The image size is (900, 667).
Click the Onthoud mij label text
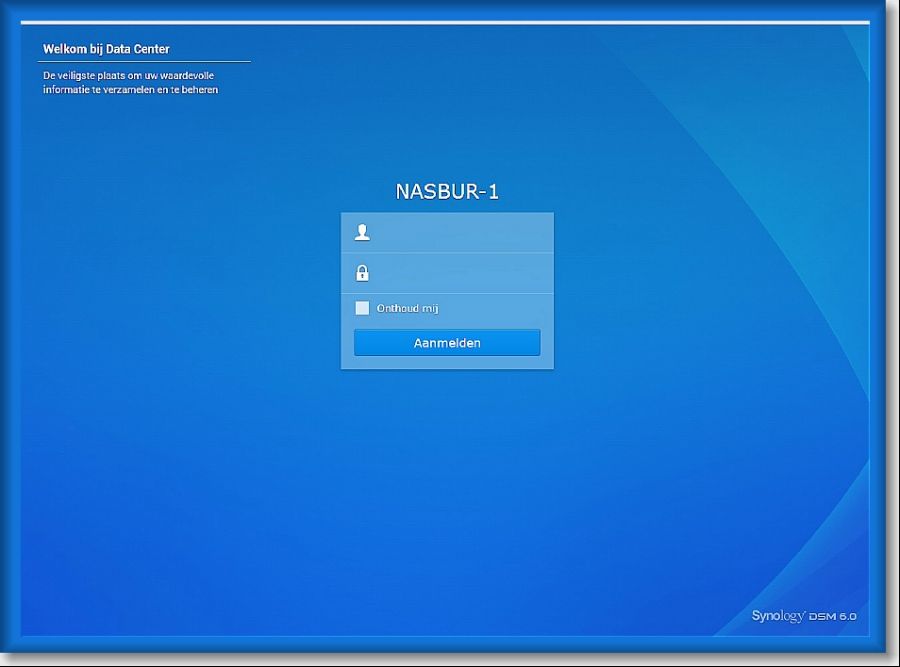tap(407, 309)
